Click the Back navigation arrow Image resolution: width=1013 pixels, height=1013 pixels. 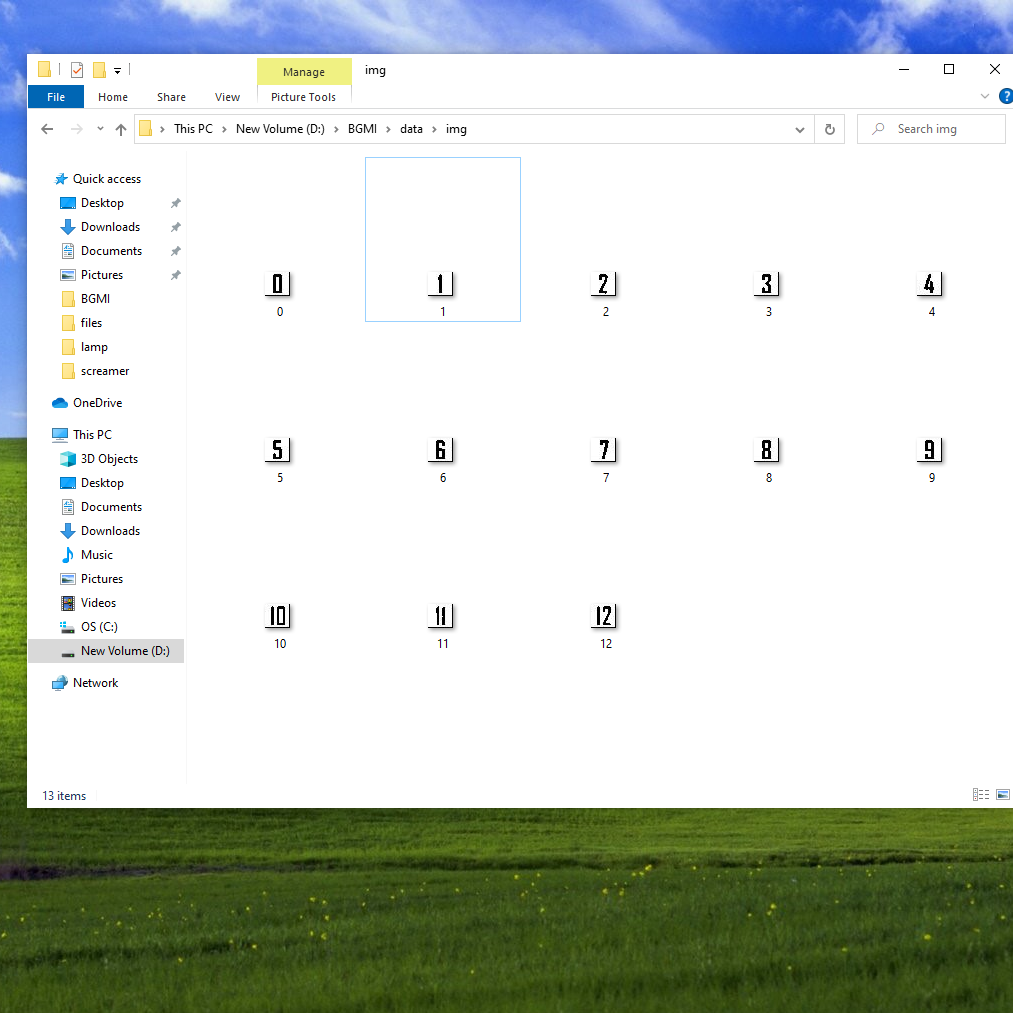pos(47,129)
